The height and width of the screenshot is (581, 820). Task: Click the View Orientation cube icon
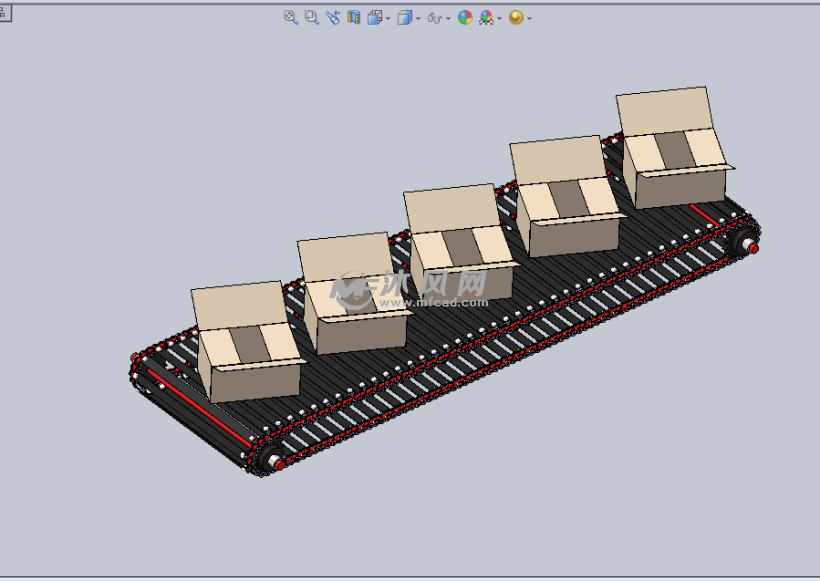click(375, 18)
